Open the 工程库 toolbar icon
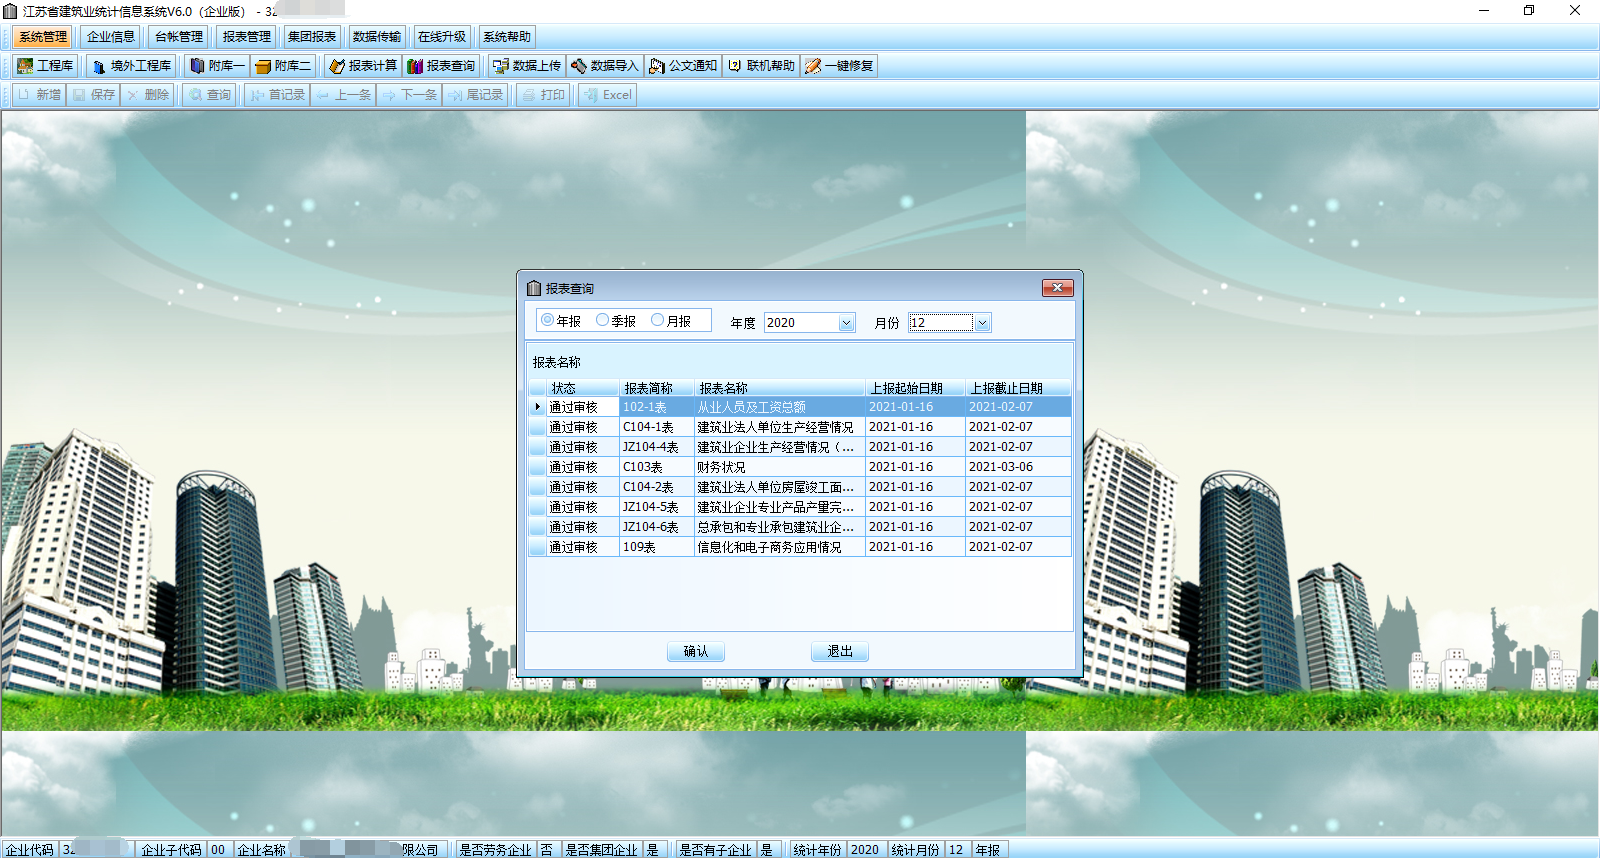The height and width of the screenshot is (858, 1600). [x=45, y=66]
